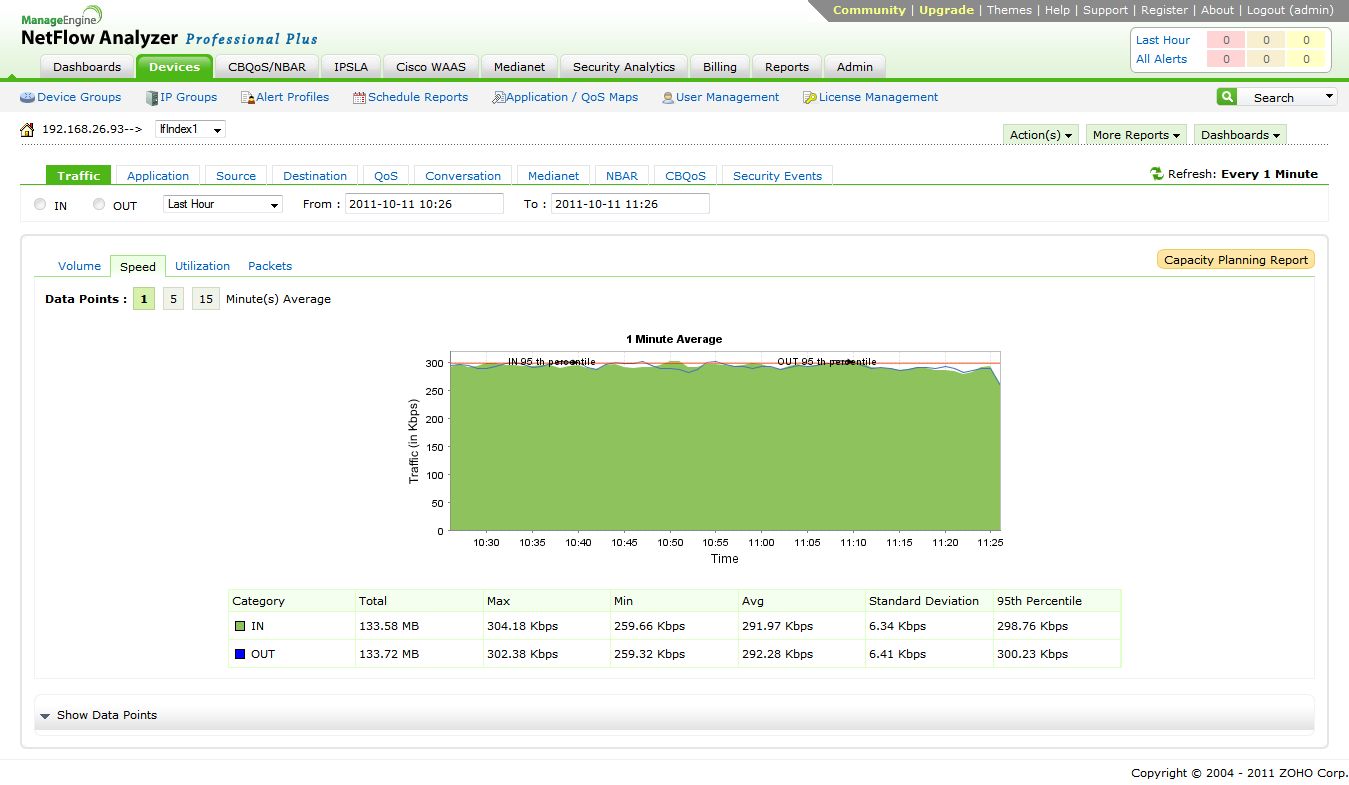Switch to the Source sub-tab
The image size is (1349, 785).
tap(236, 176)
